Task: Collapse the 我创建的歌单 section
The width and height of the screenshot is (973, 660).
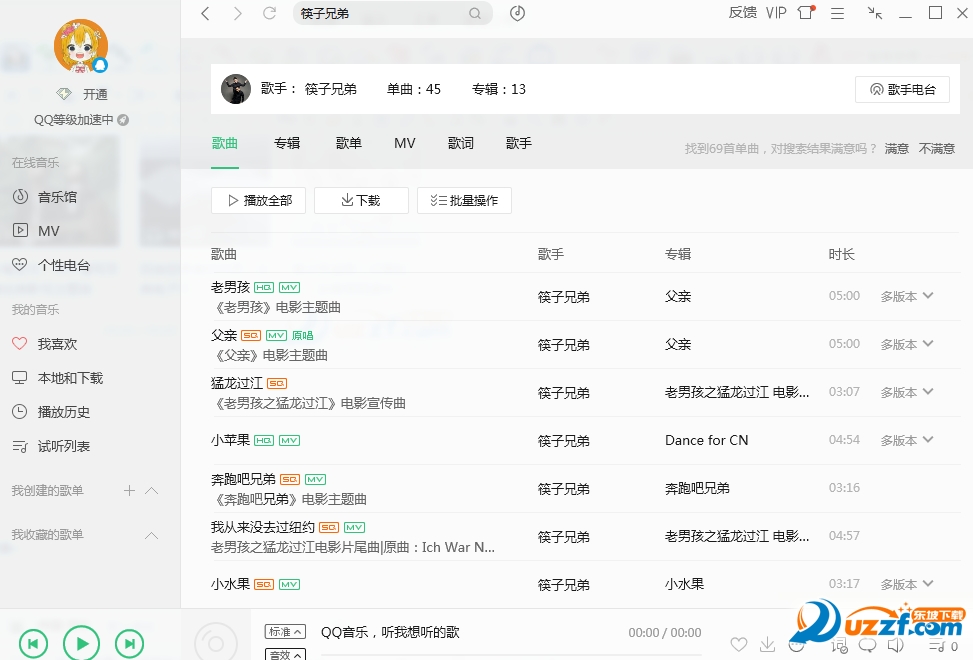Action: [x=151, y=490]
